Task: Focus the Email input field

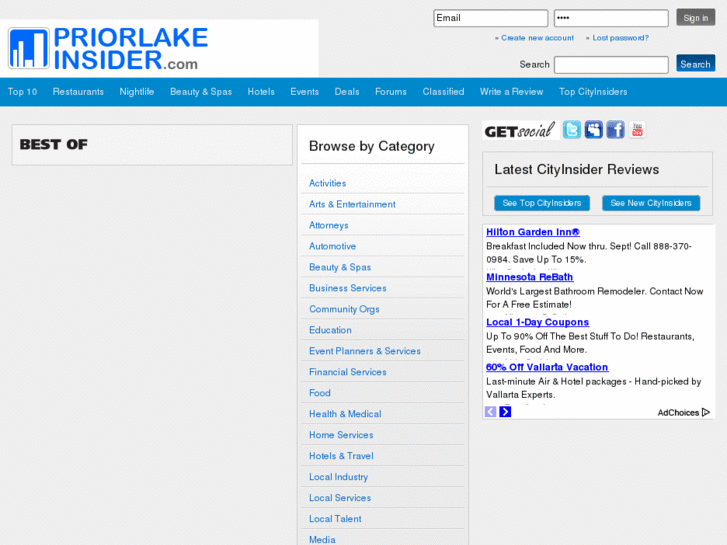Action: pyautogui.click(x=491, y=18)
